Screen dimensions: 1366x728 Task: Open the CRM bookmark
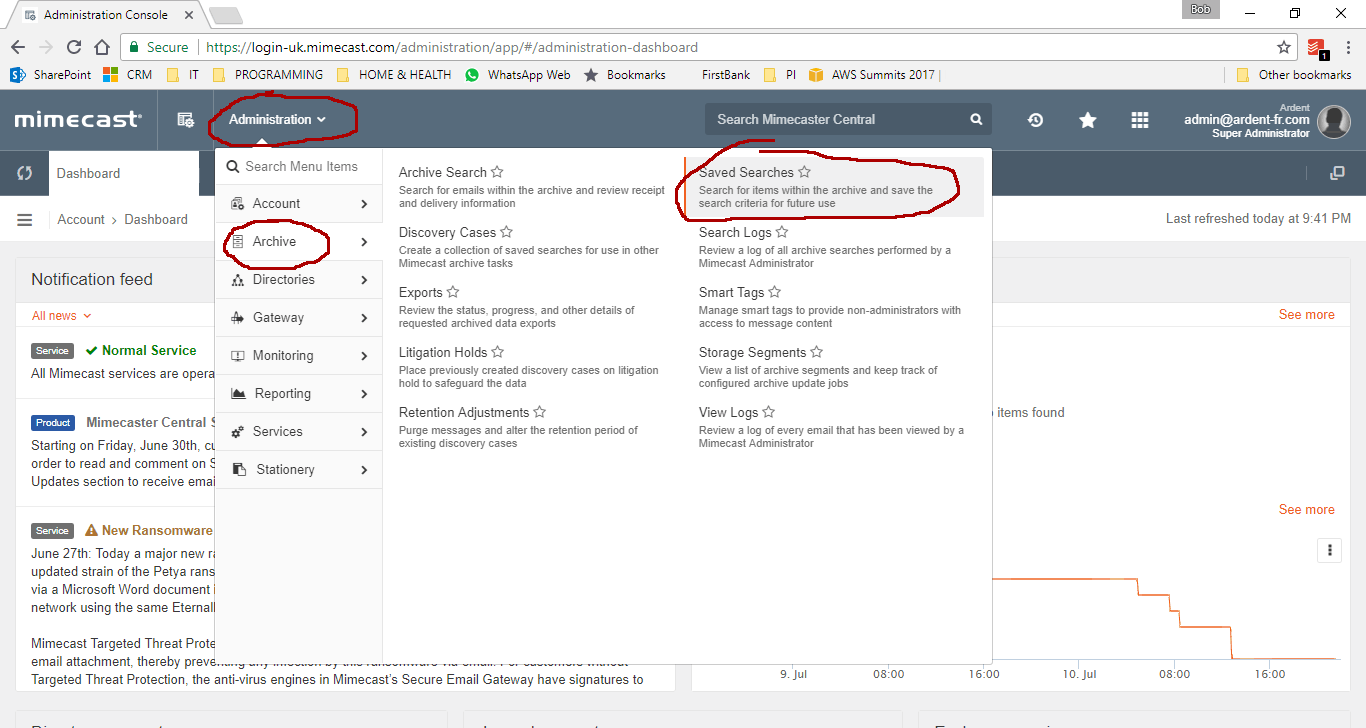point(127,74)
